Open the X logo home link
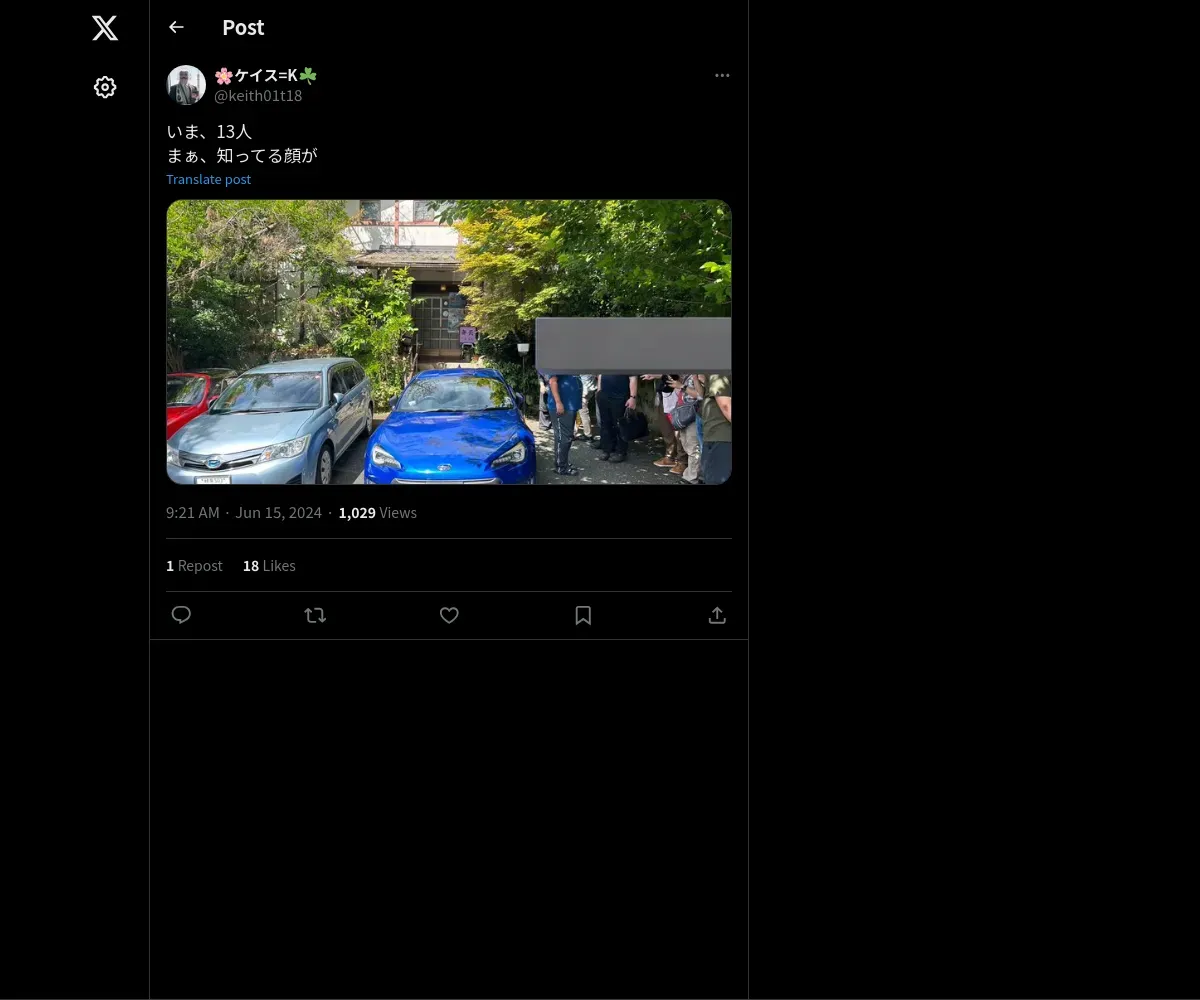The width and height of the screenshot is (1200, 1000). pos(105,28)
